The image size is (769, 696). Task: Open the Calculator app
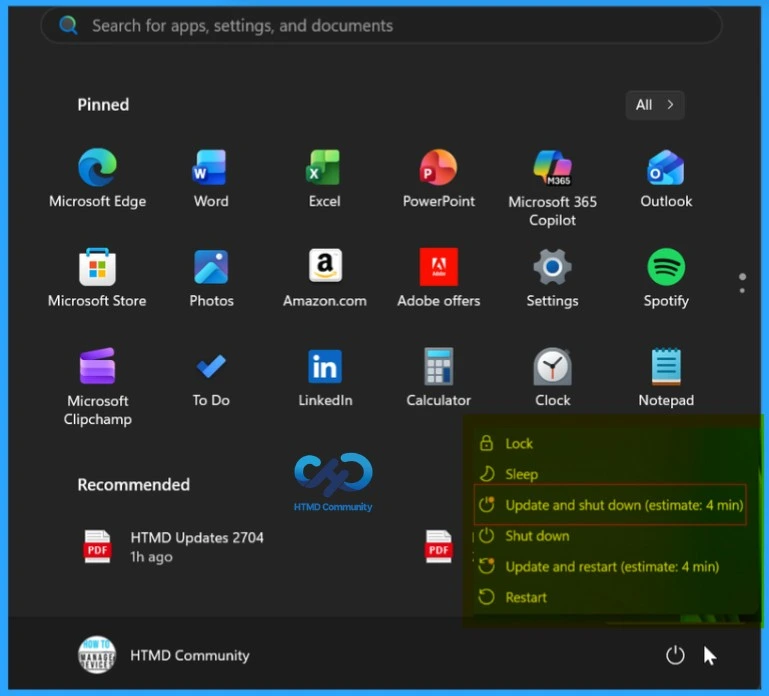pyautogui.click(x=438, y=378)
